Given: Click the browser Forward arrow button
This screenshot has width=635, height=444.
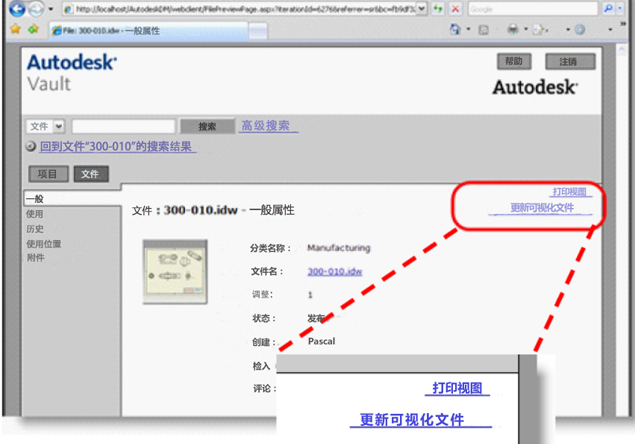Looking at the screenshot, I should [x=36, y=9].
